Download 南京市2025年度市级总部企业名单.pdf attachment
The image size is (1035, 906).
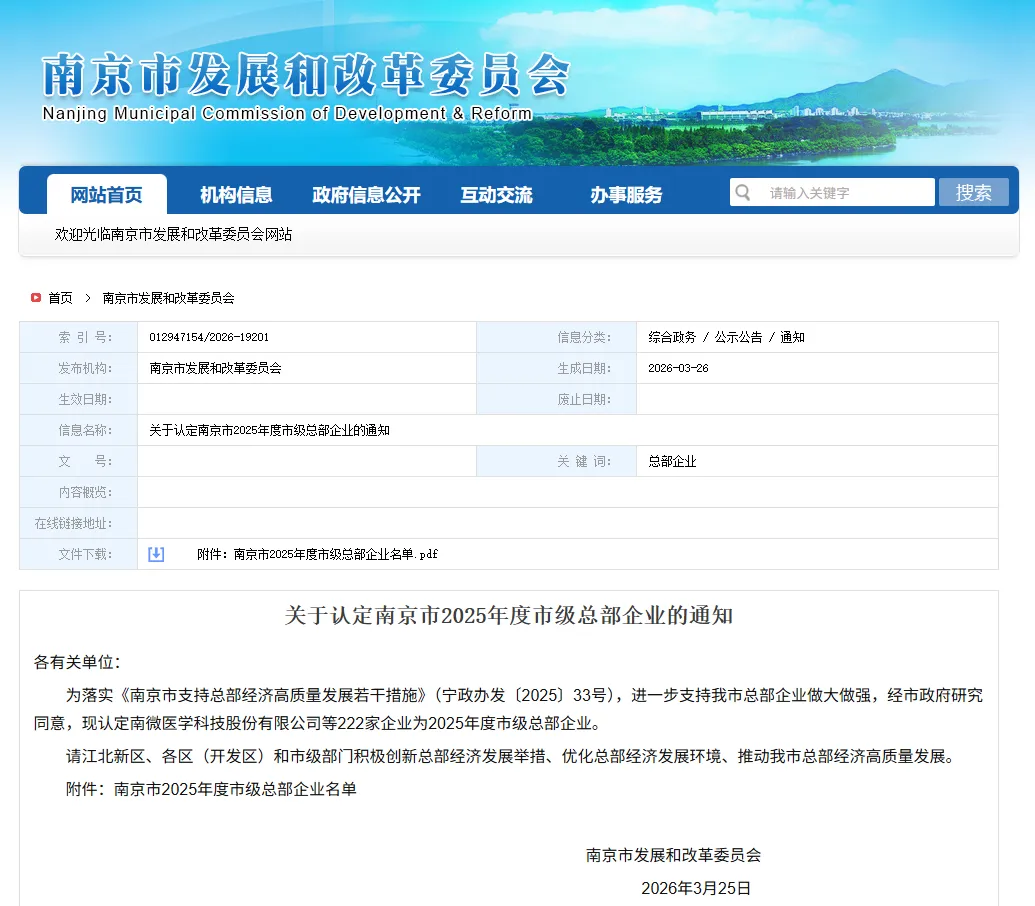tap(317, 554)
